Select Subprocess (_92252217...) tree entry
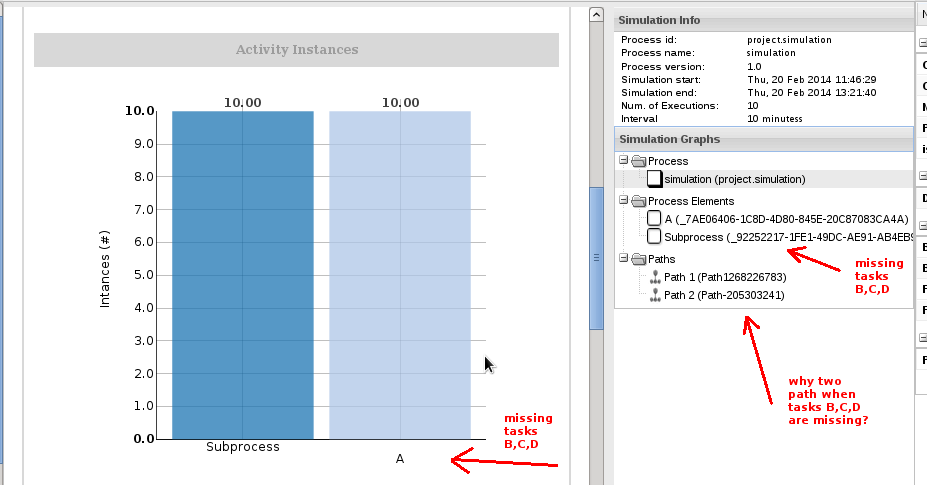 click(x=789, y=237)
